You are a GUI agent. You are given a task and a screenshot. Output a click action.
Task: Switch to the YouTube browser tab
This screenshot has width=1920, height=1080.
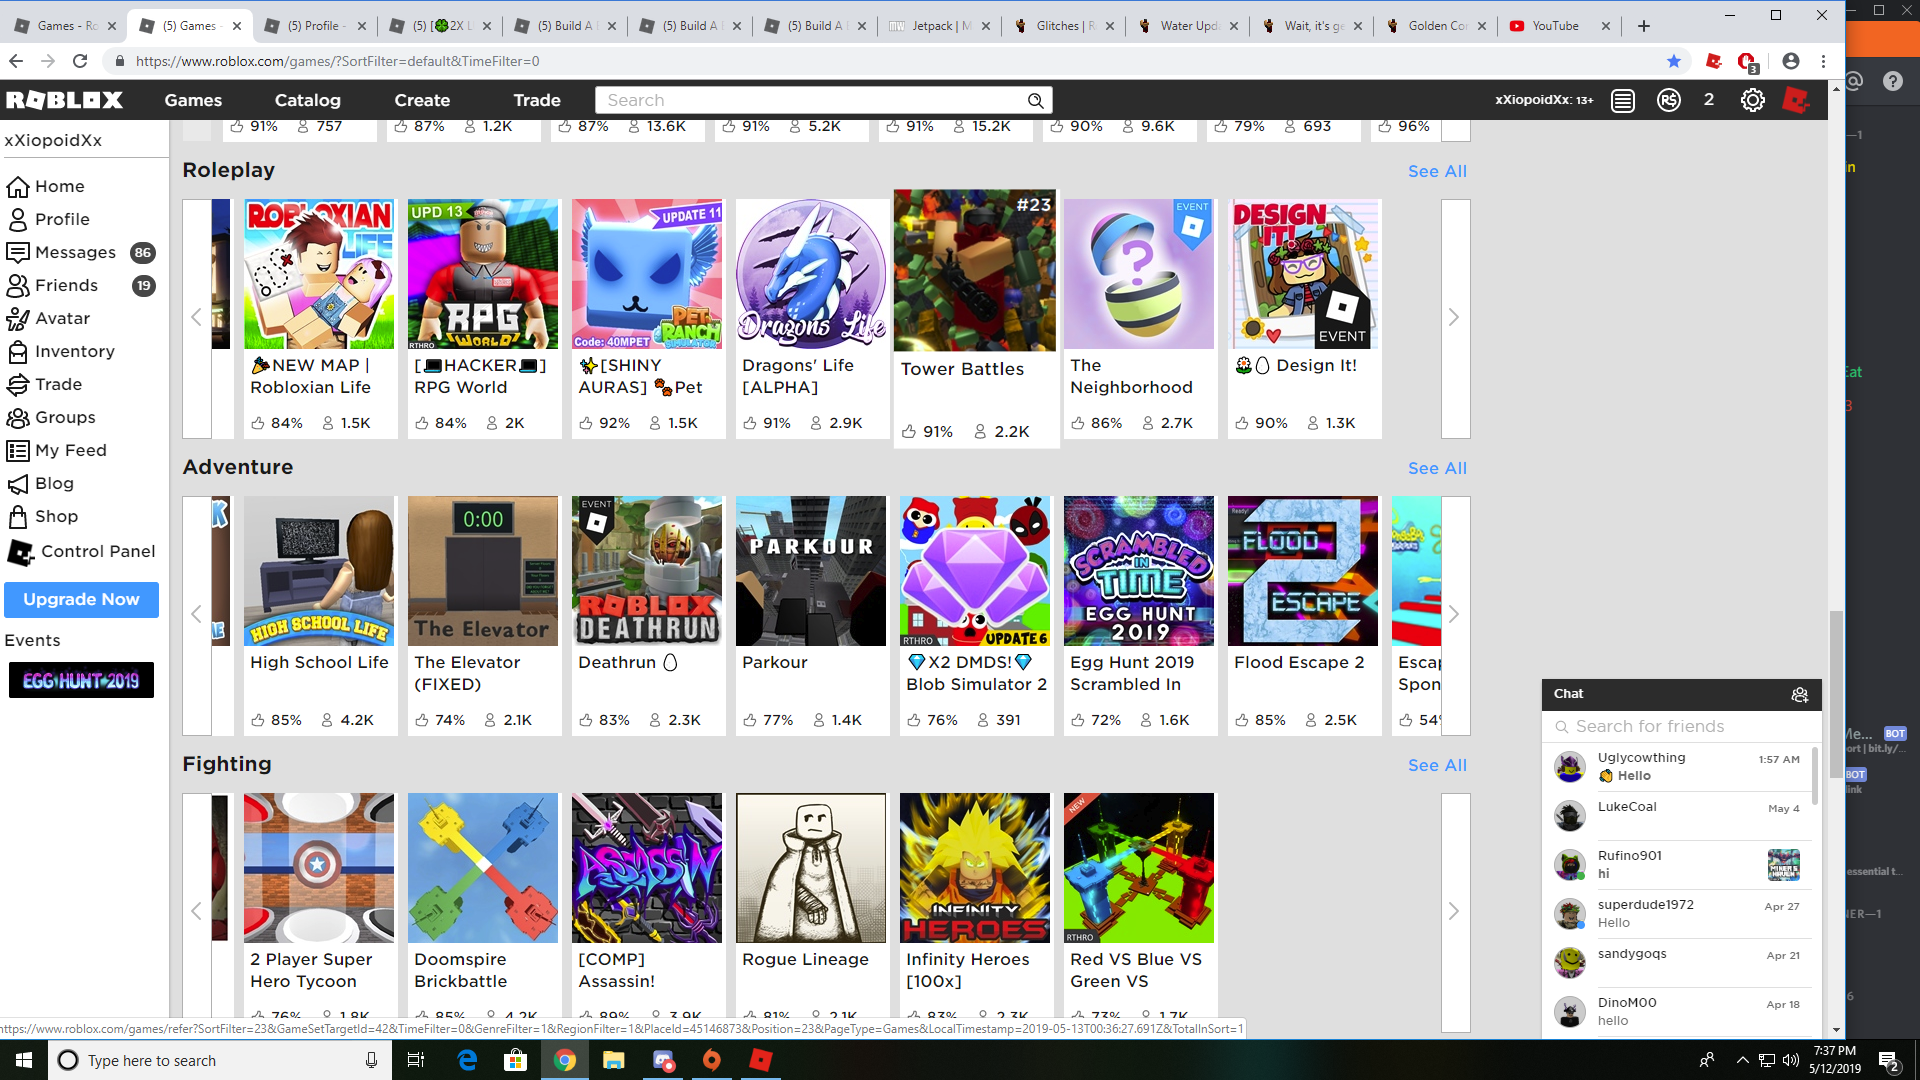click(1554, 26)
